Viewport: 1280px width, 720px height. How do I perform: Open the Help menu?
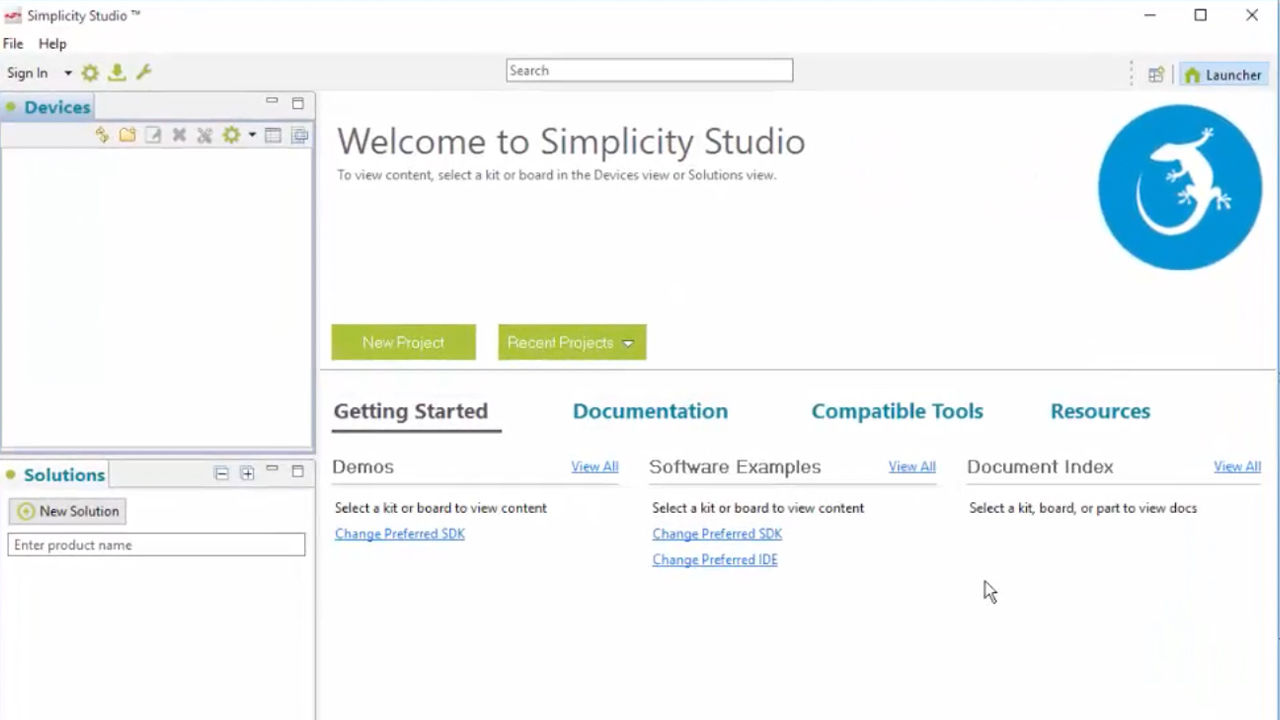(x=52, y=44)
